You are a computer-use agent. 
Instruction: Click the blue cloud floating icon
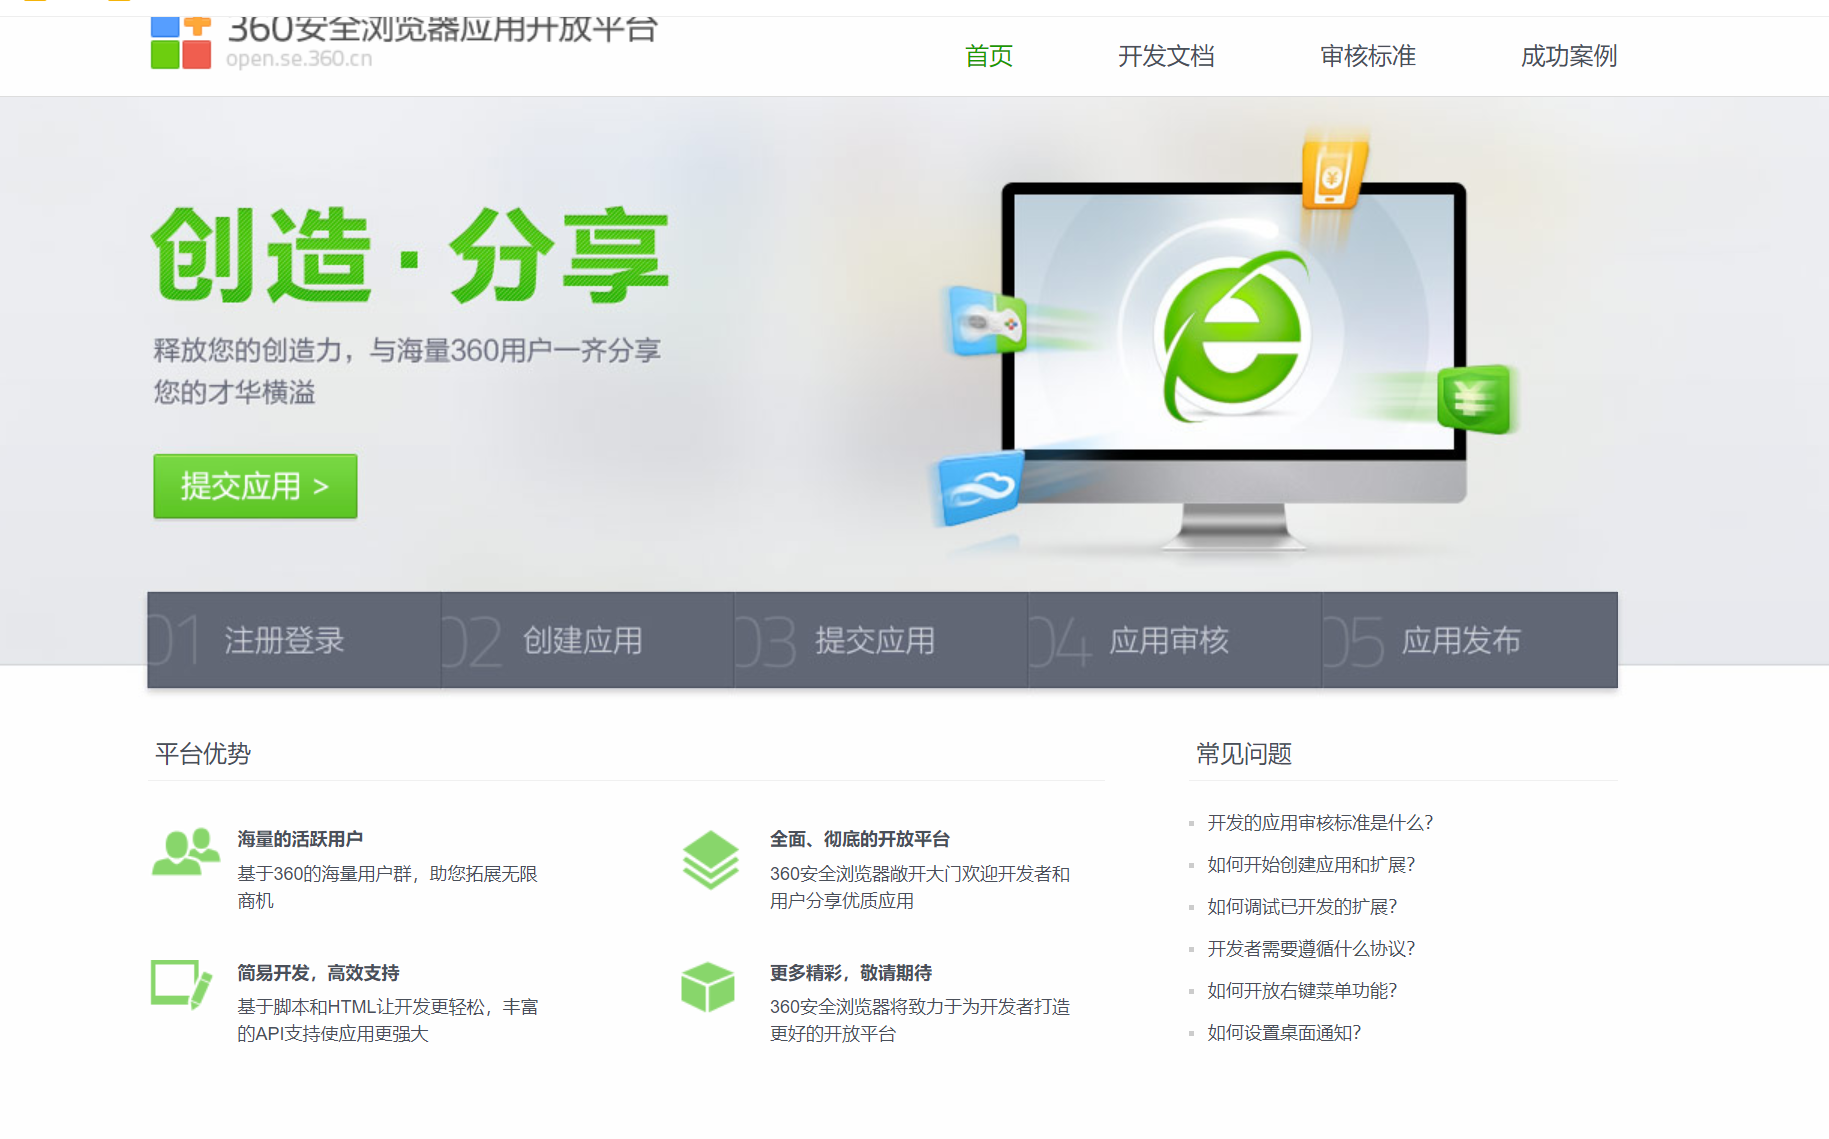(981, 488)
